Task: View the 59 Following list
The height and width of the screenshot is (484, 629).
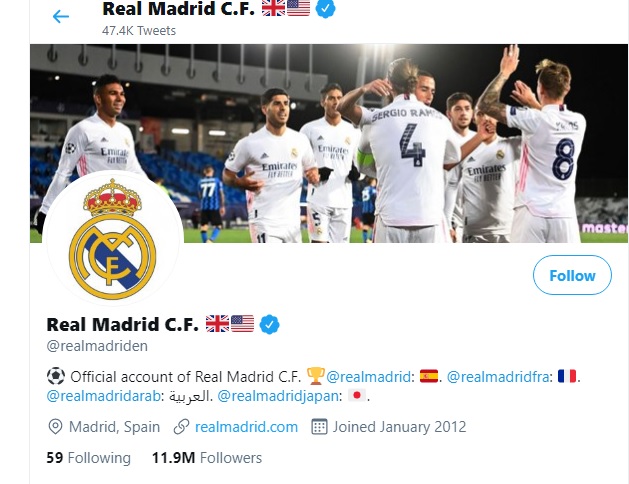Action: pos(89,458)
